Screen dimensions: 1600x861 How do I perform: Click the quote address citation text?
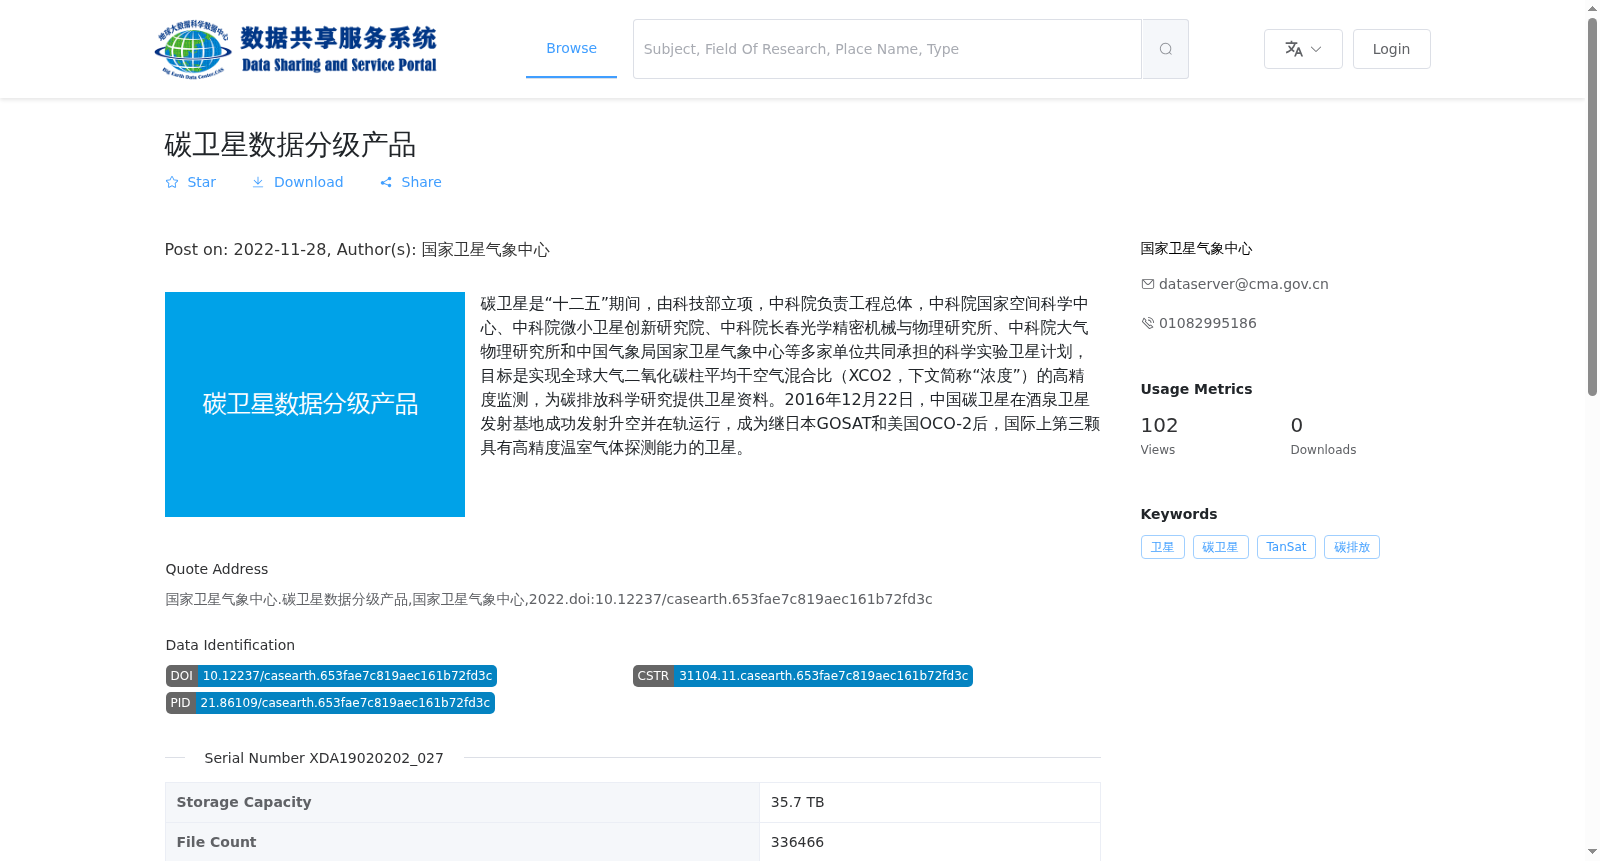549,599
